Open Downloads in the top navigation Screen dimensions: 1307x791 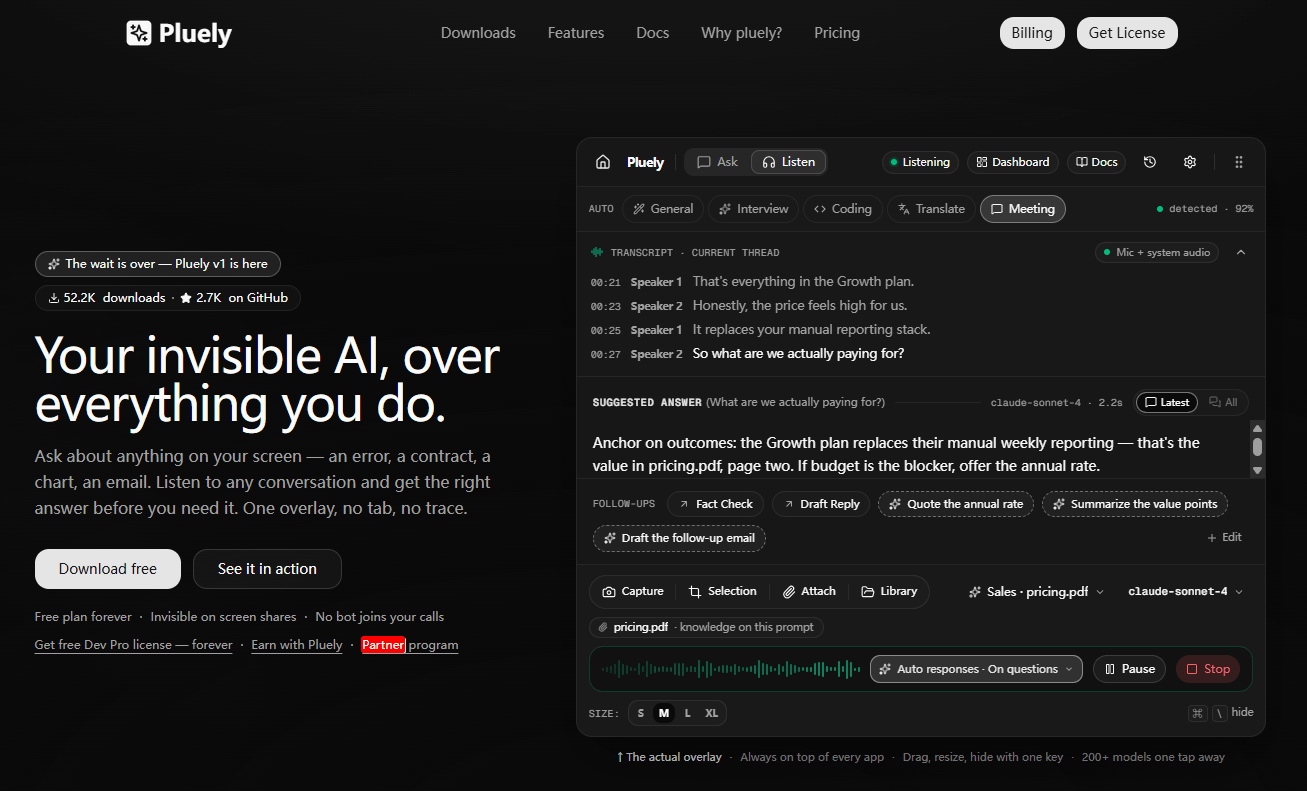click(x=478, y=33)
